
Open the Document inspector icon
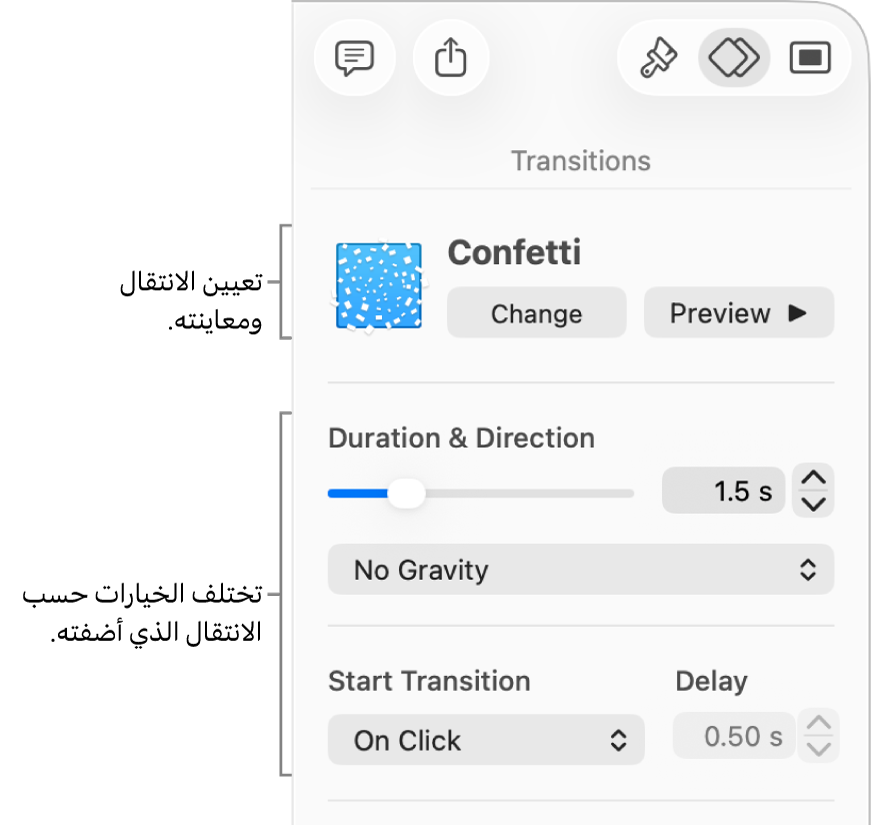point(810,59)
